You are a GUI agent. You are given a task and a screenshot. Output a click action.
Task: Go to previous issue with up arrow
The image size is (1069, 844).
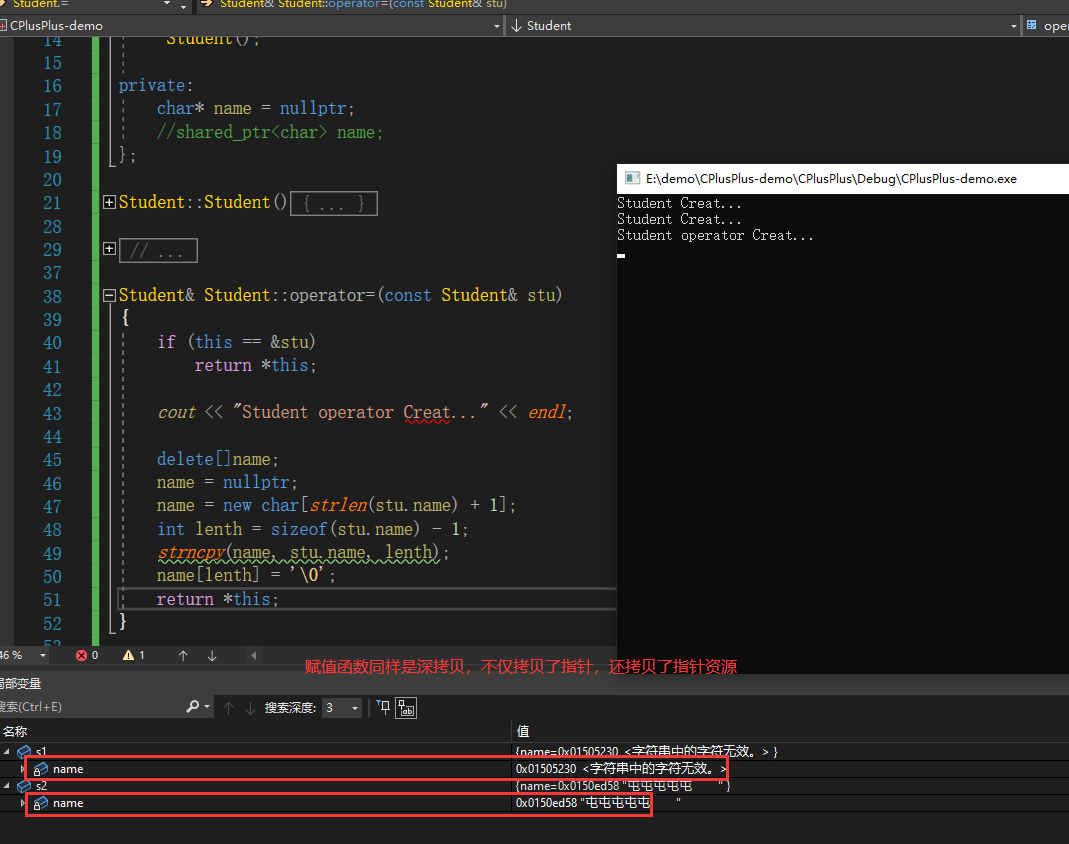click(x=183, y=655)
